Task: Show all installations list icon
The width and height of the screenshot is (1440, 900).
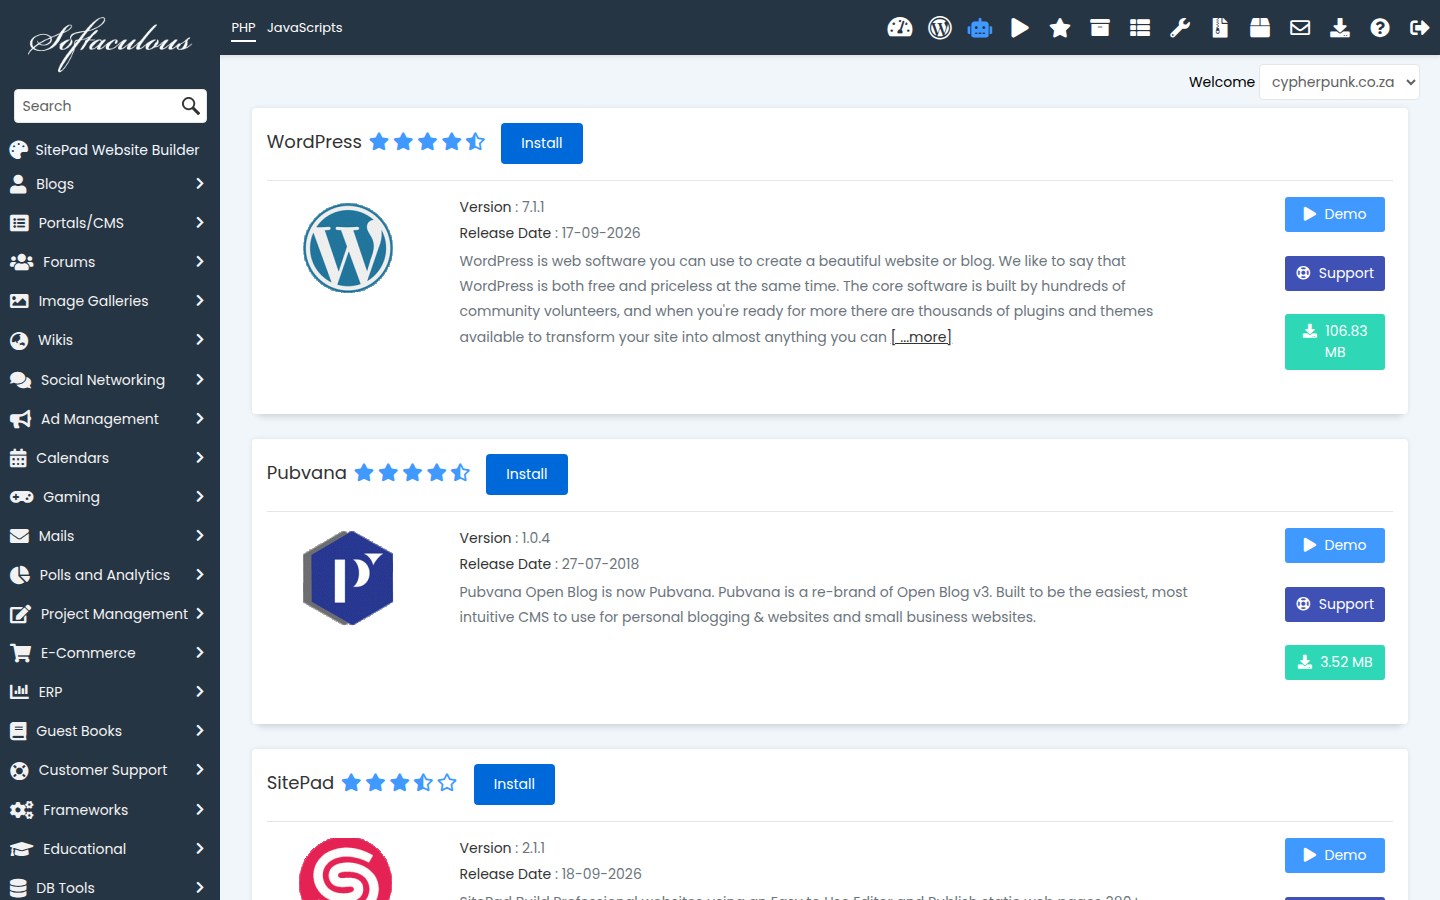Action: [x=1140, y=28]
